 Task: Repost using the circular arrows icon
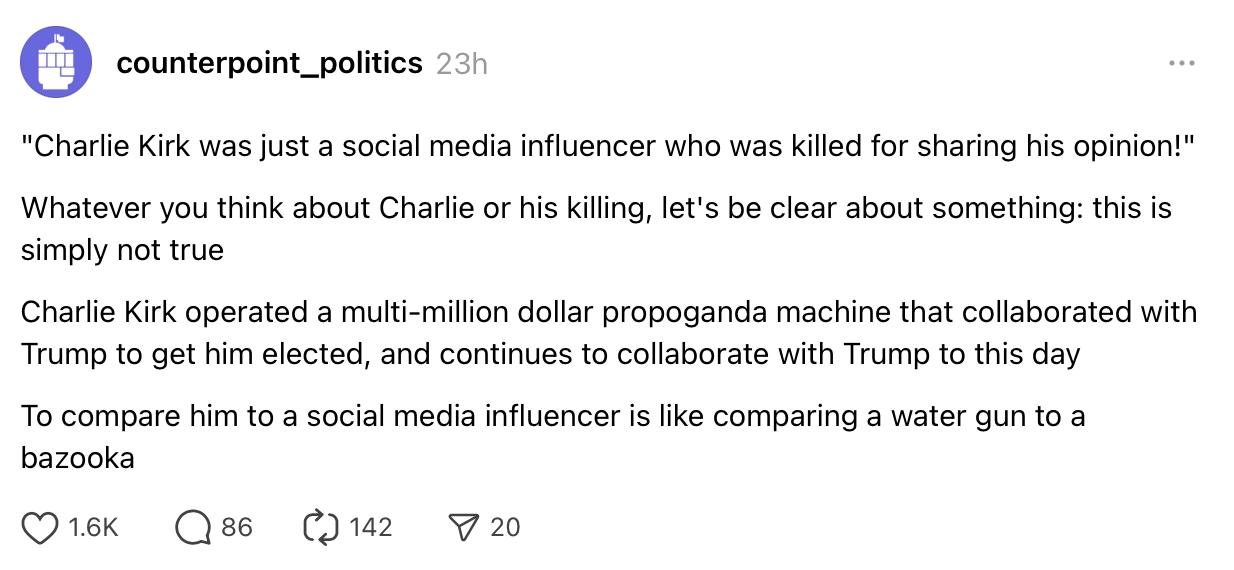pos(322,527)
